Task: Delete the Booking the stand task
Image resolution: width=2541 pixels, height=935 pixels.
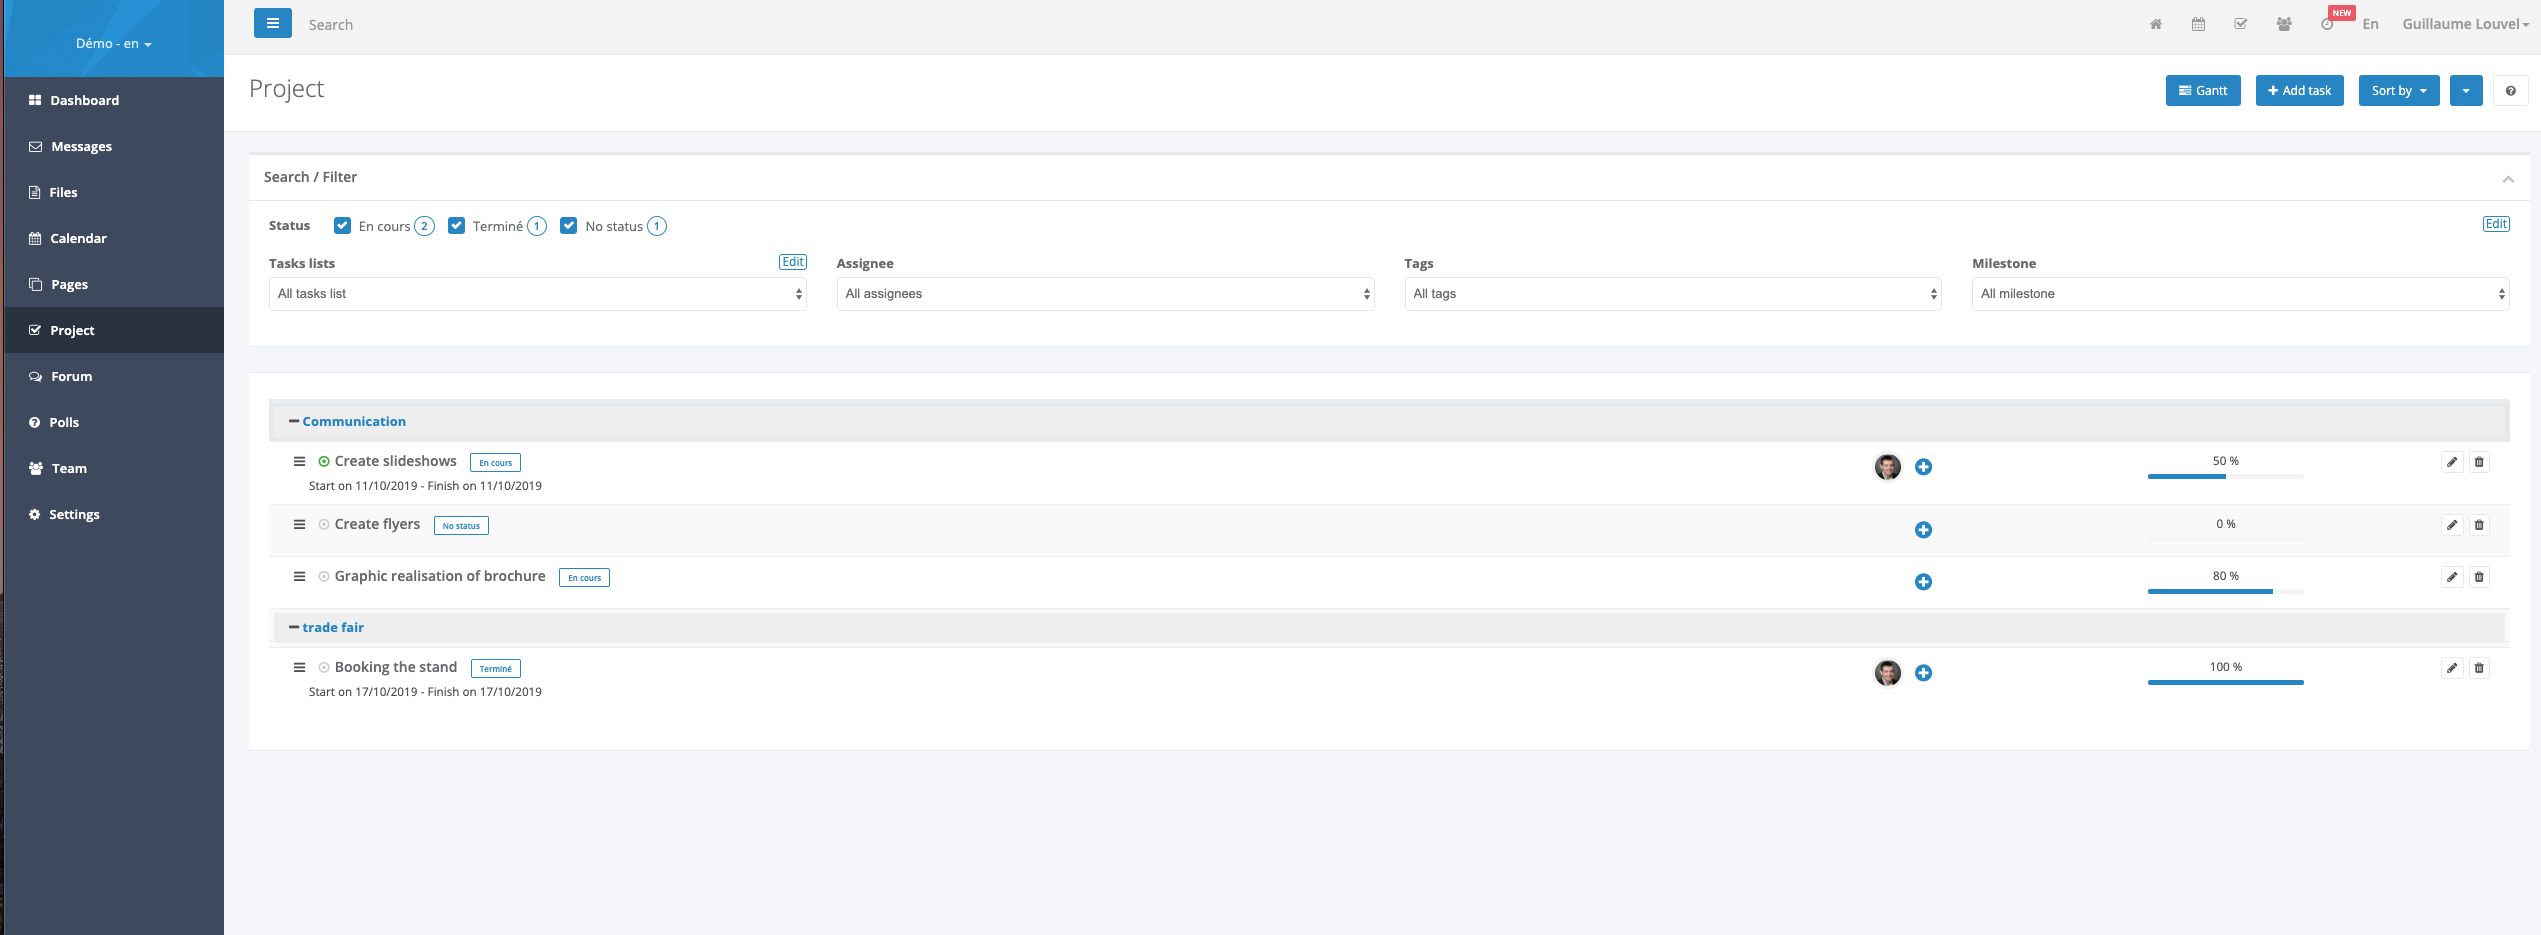Action: 2479,668
